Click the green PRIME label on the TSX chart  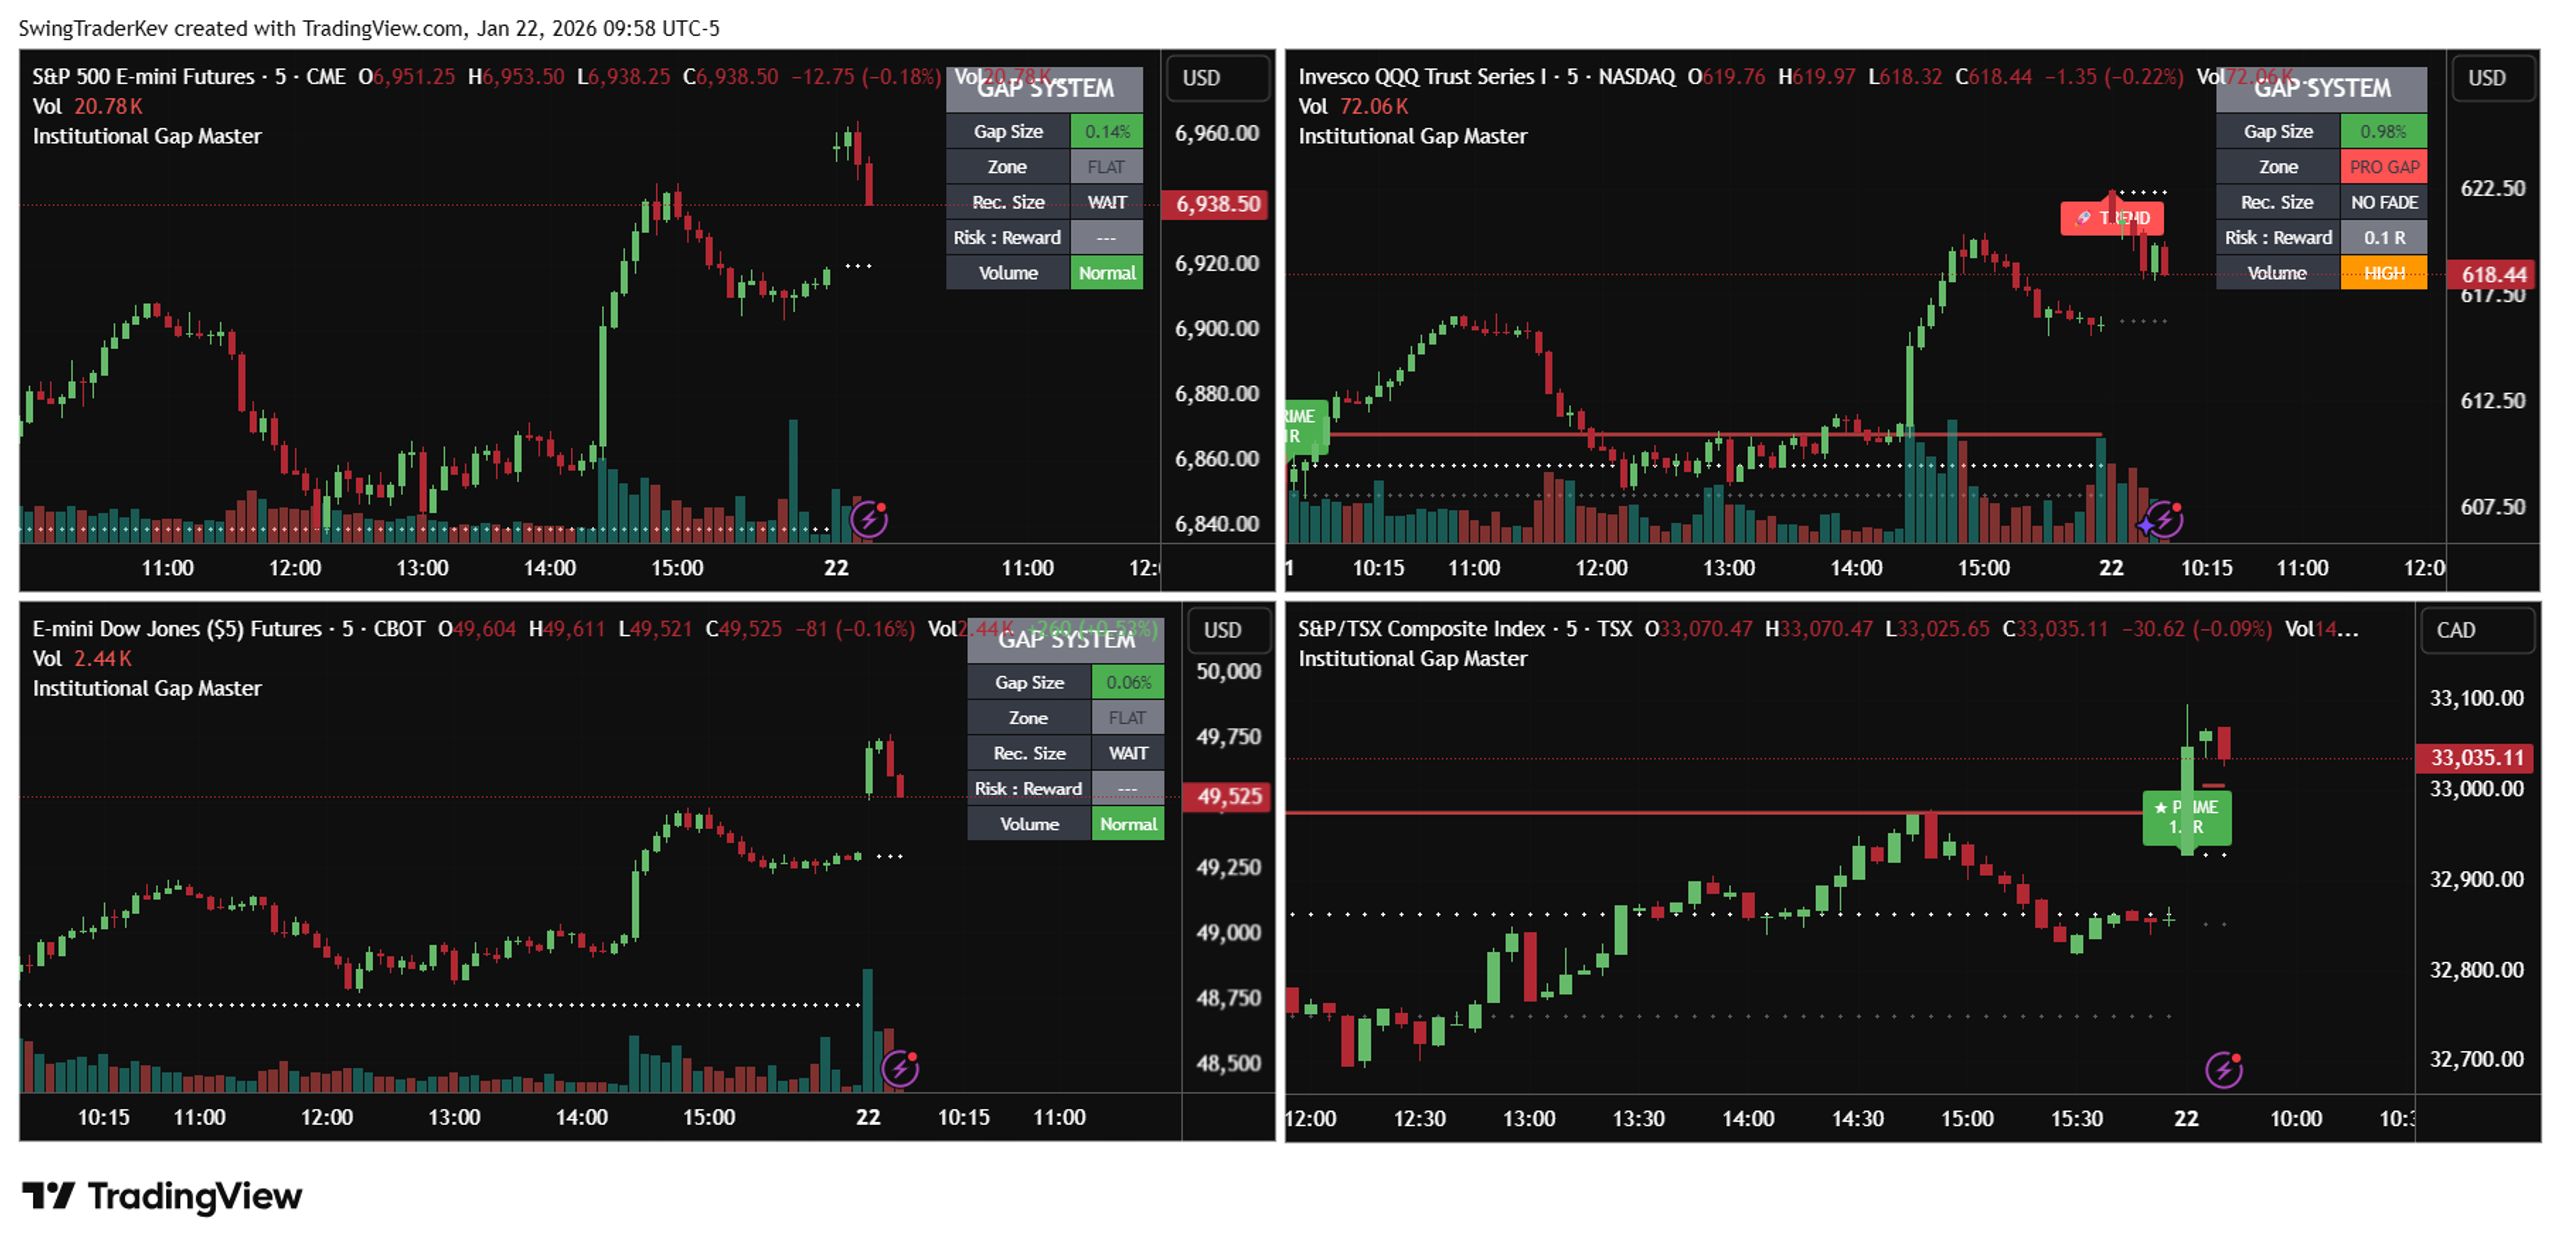(x=2187, y=817)
